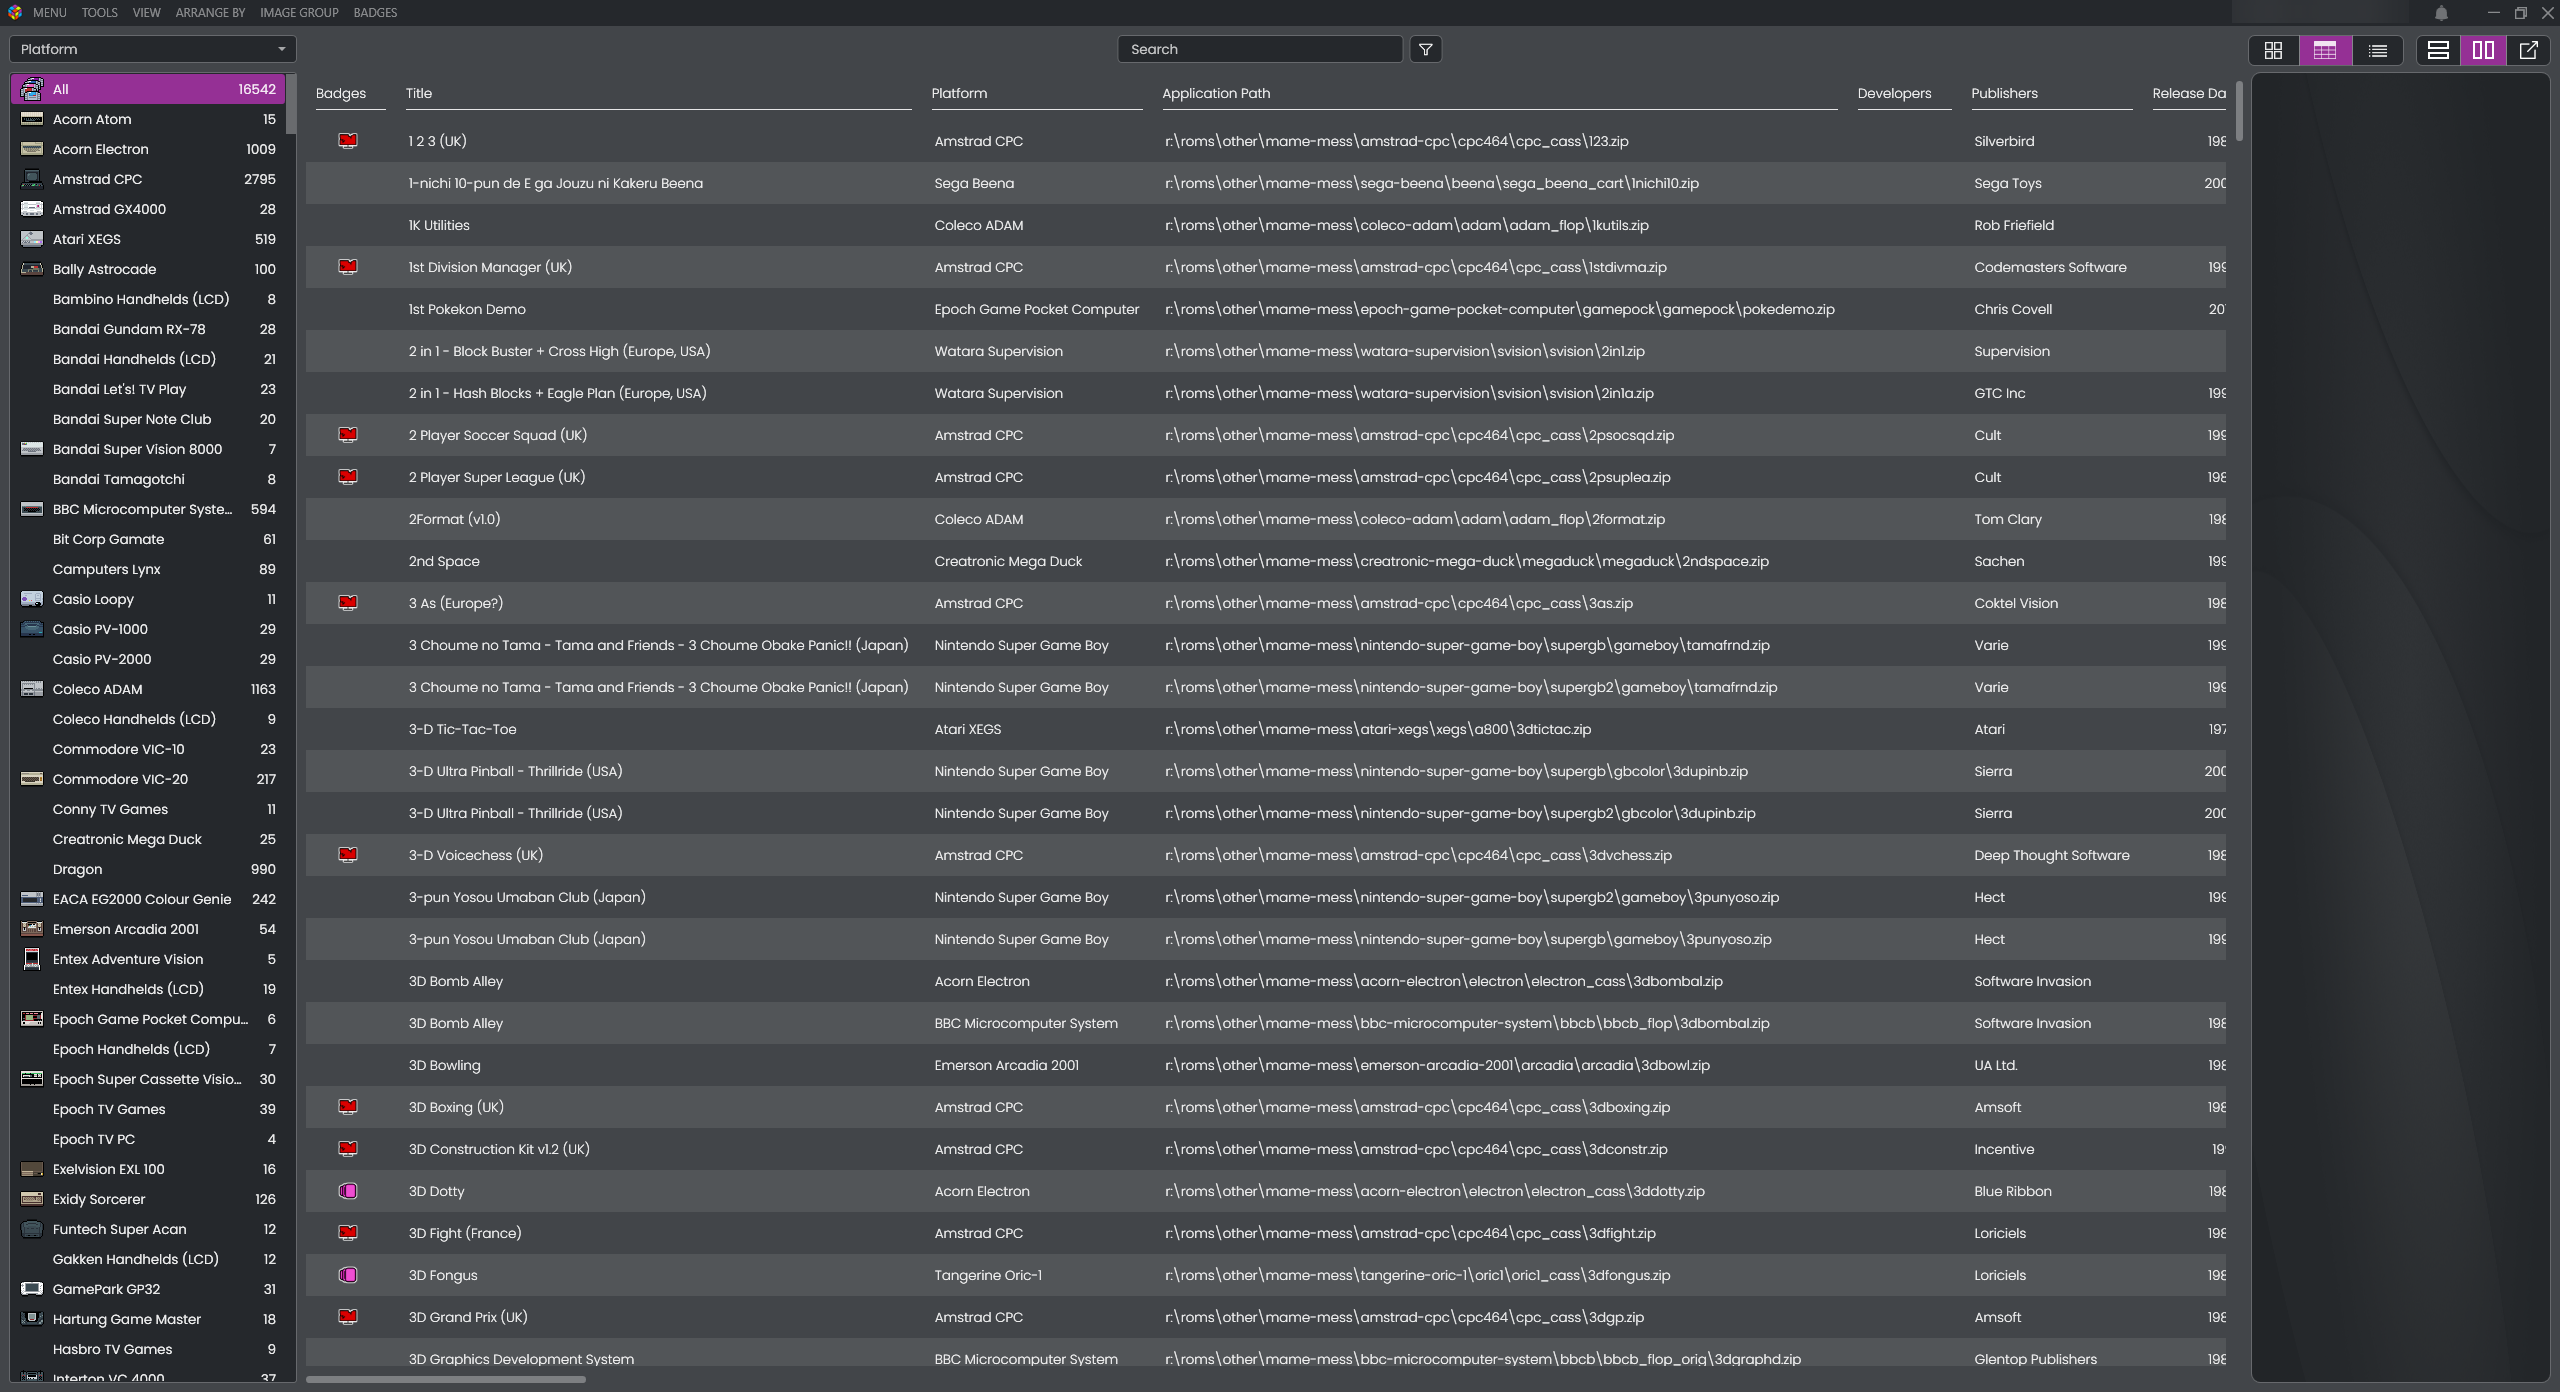Select 1st Pokekon Demo game row
2560x1392 pixels.
click(x=1266, y=309)
